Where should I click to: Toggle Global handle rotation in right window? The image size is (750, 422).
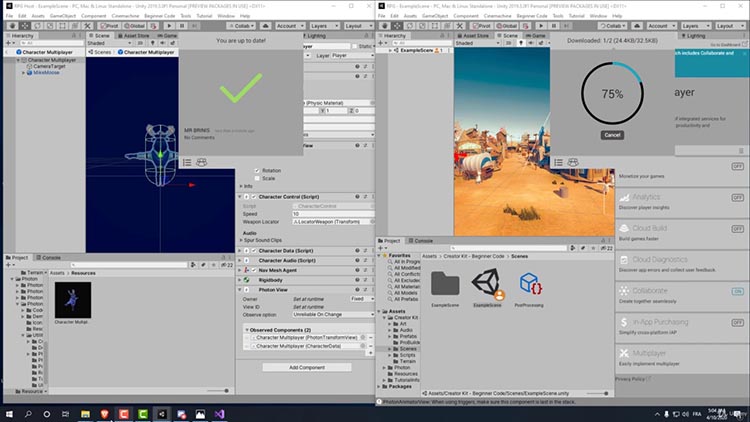click(506, 26)
